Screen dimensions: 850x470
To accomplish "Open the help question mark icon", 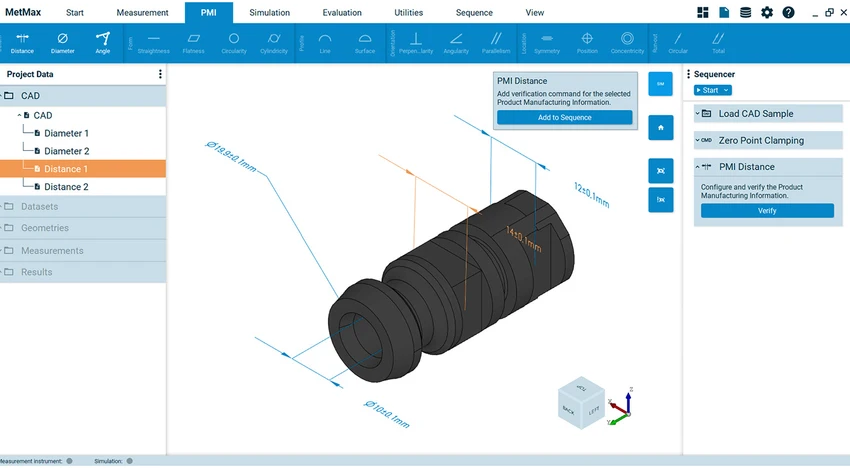I will pyautogui.click(x=788, y=12).
